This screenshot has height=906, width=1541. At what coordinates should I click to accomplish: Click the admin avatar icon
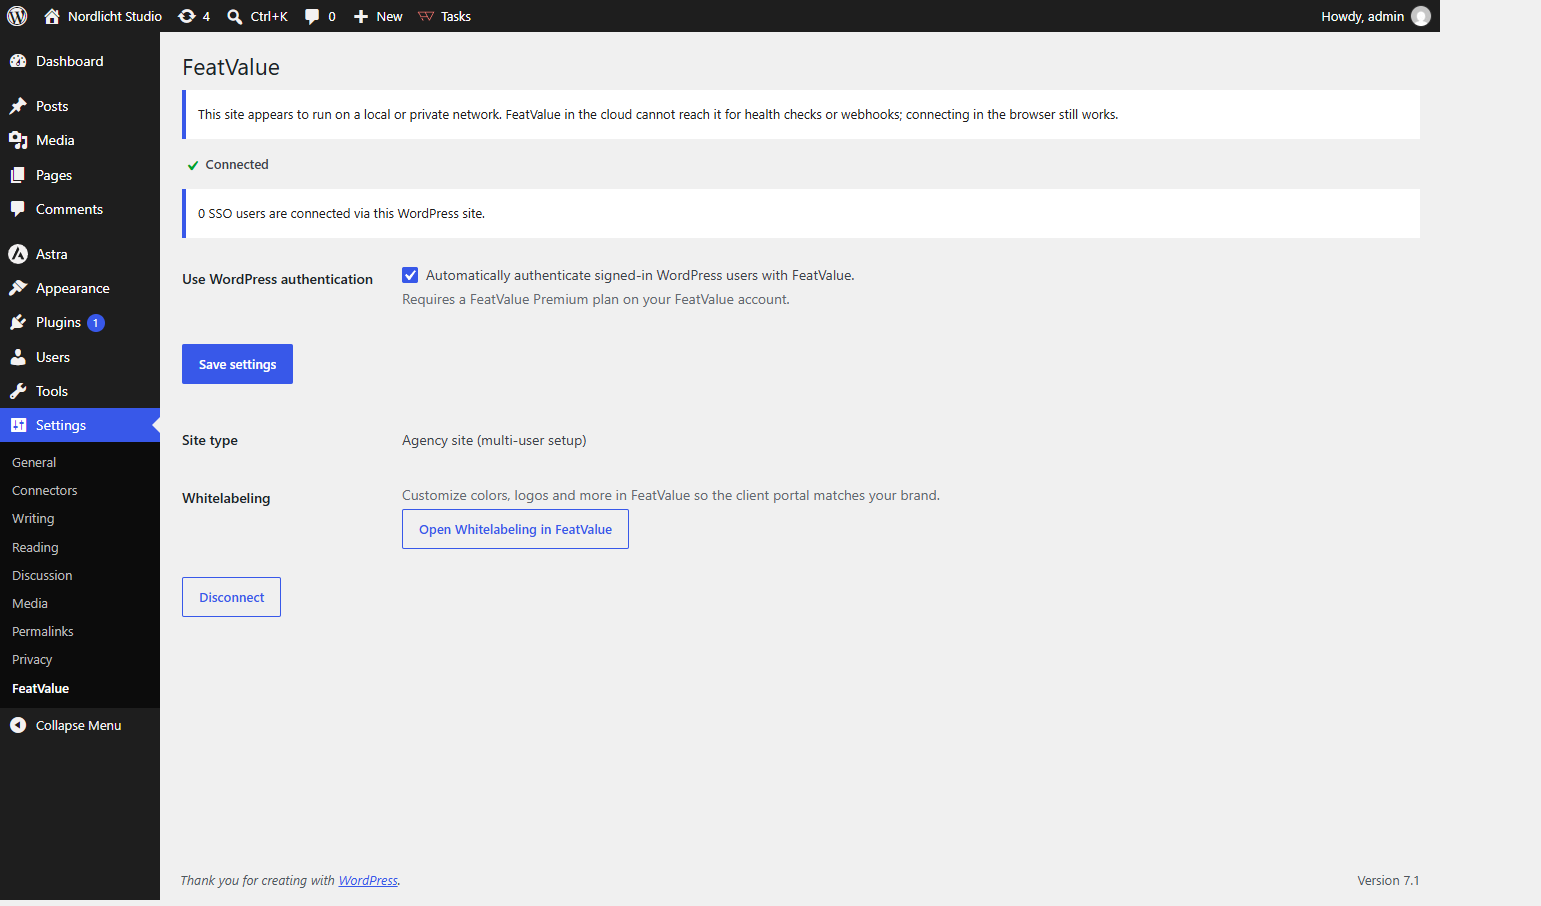[x=1420, y=16]
